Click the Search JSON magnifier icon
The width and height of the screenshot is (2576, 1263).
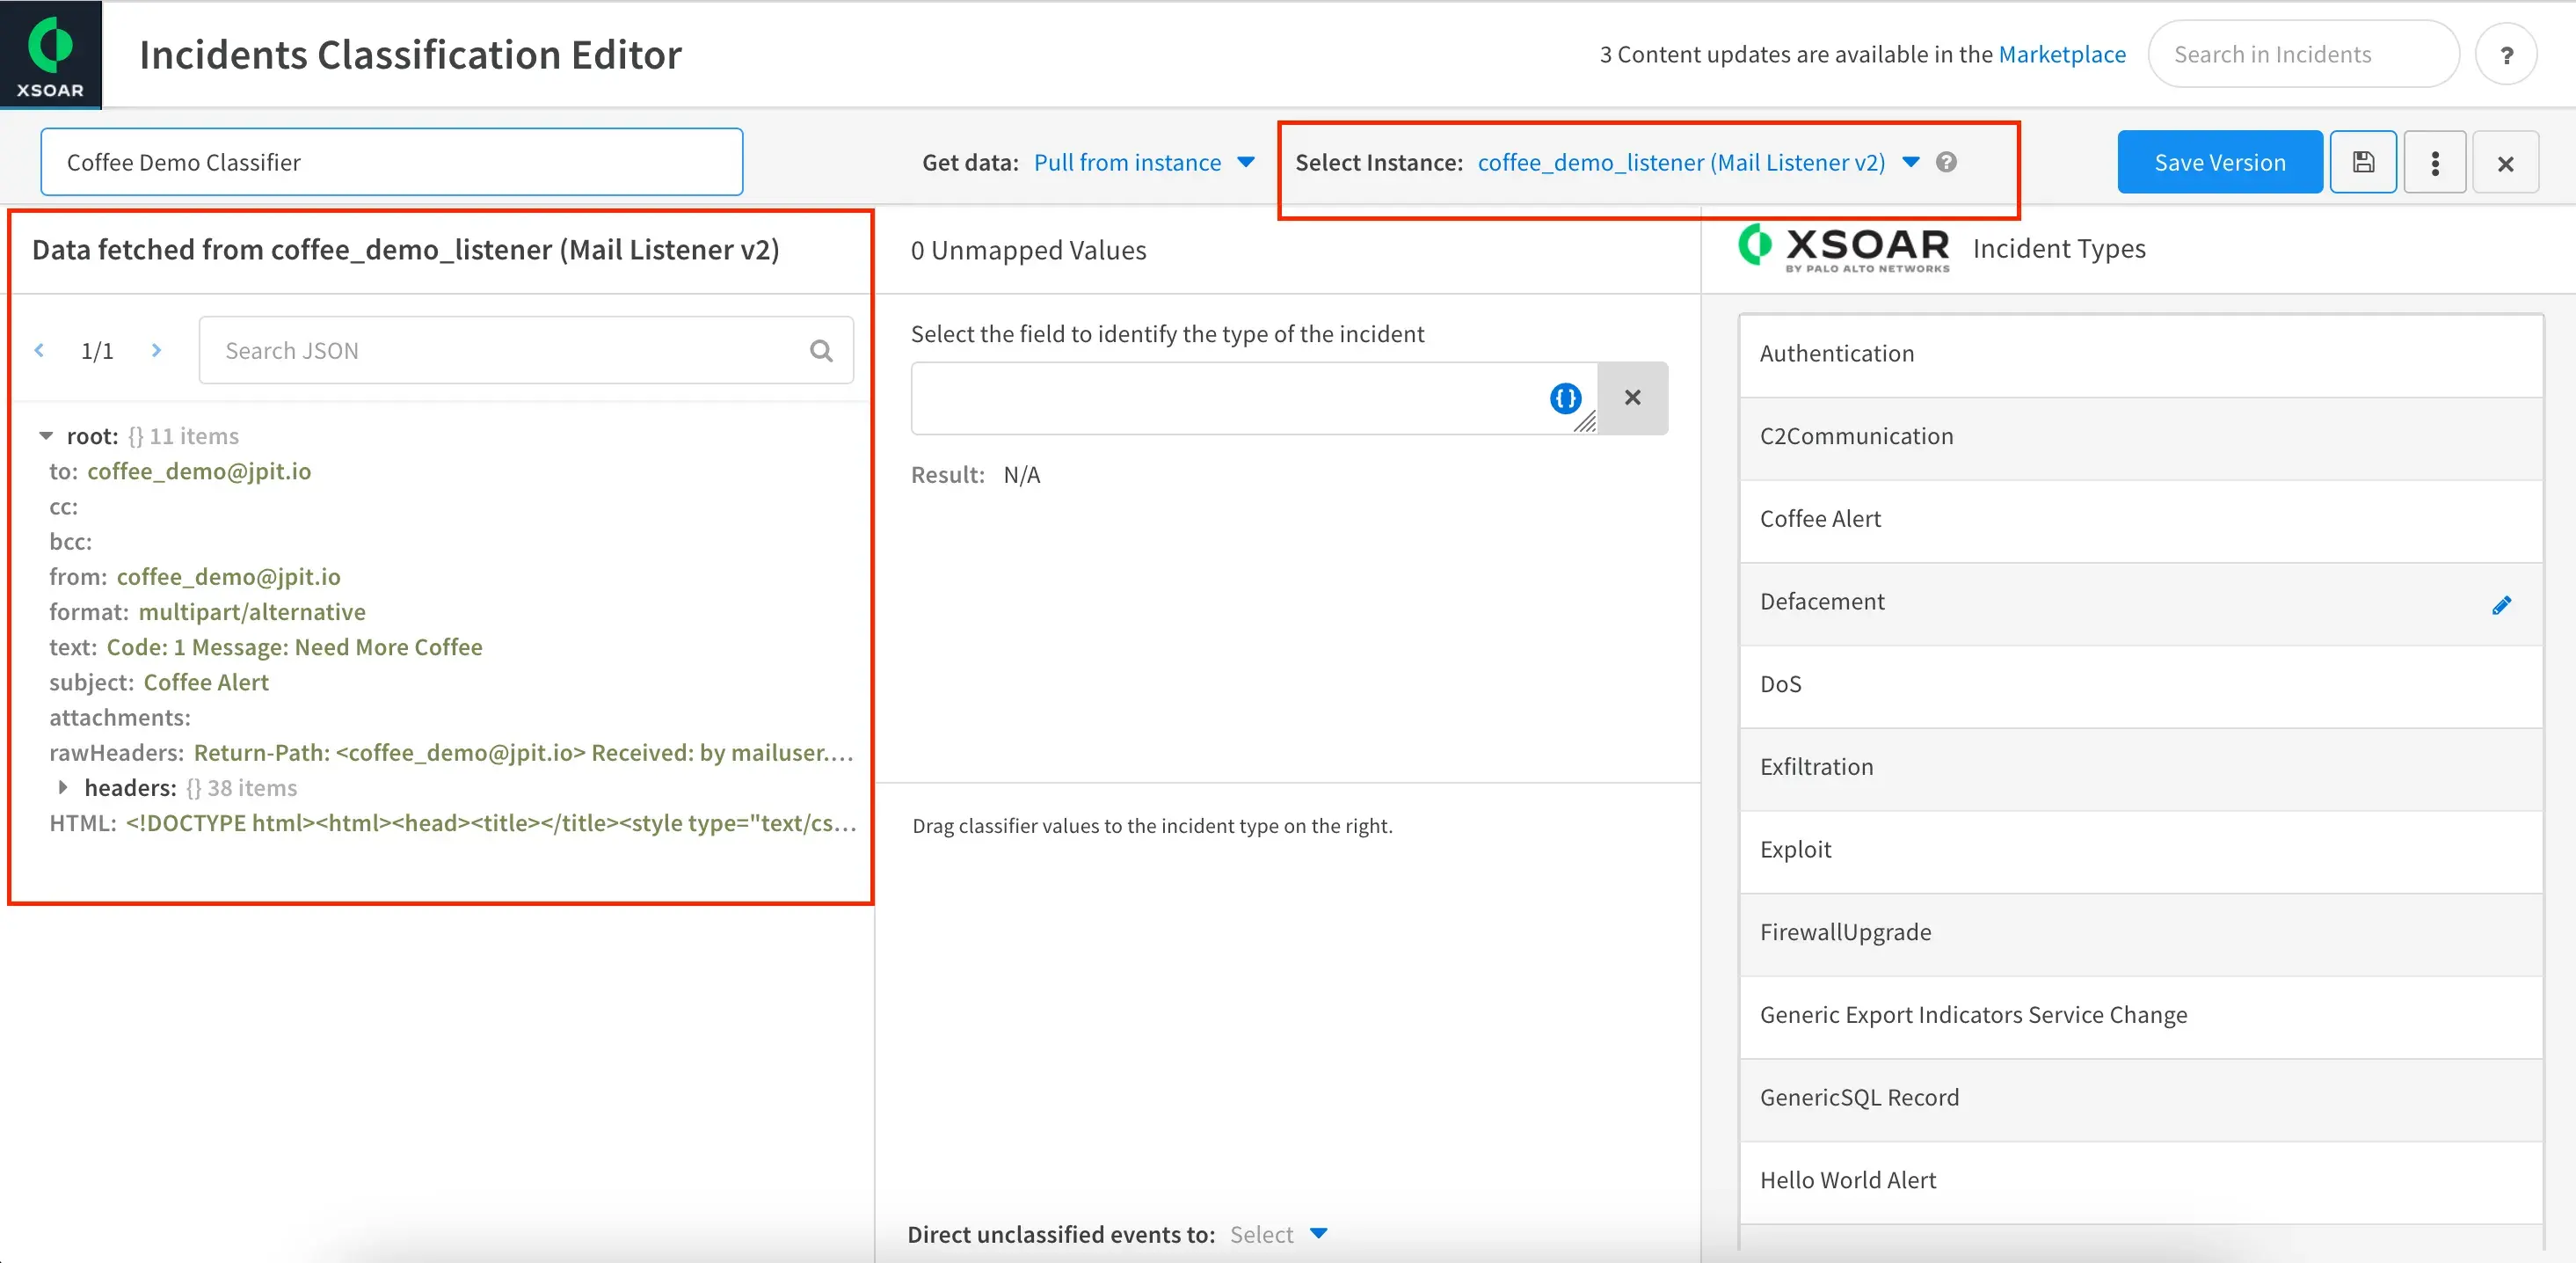click(821, 351)
